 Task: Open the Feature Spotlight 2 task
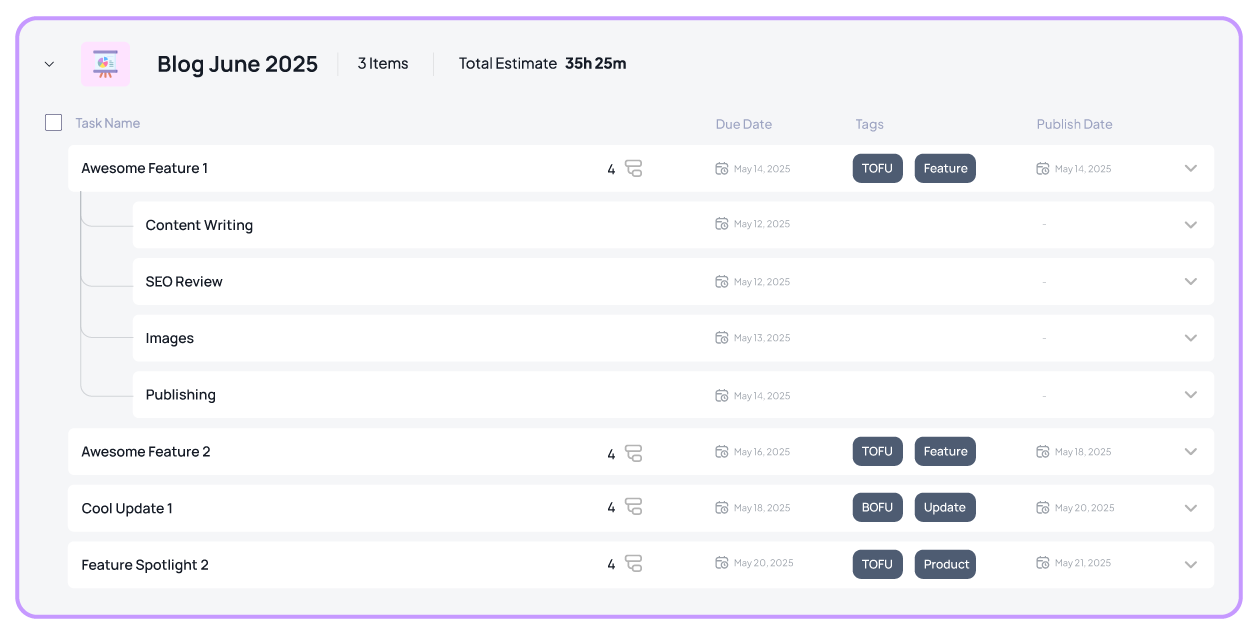(x=145, y=565)
